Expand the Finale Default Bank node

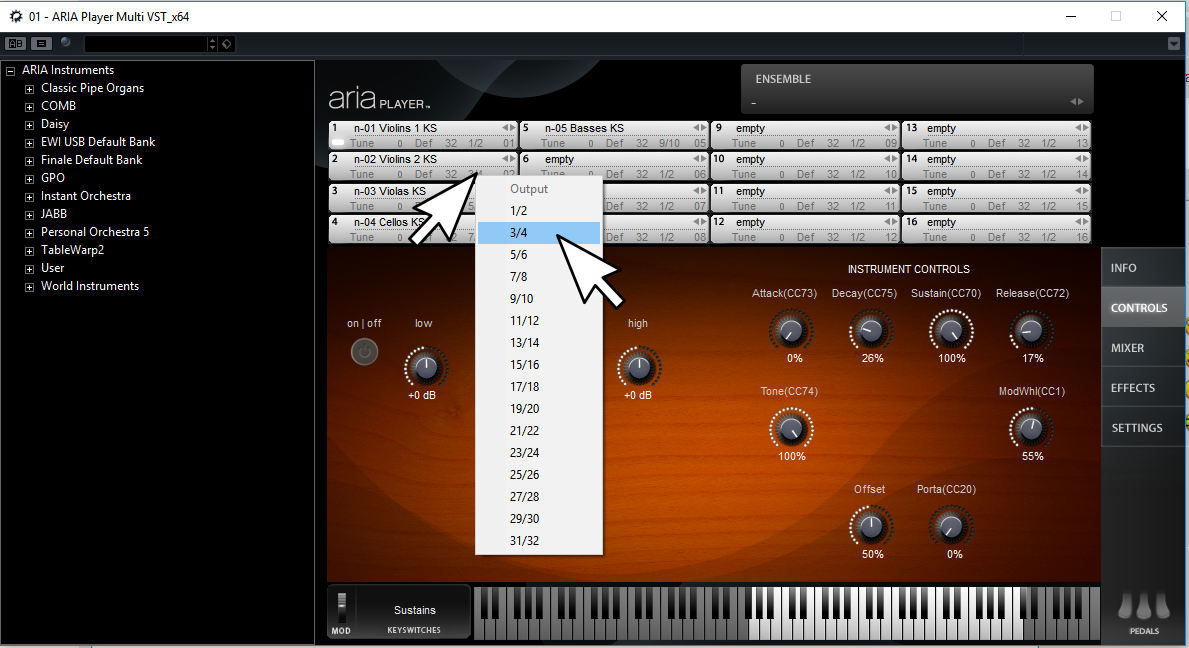point(30,161)
